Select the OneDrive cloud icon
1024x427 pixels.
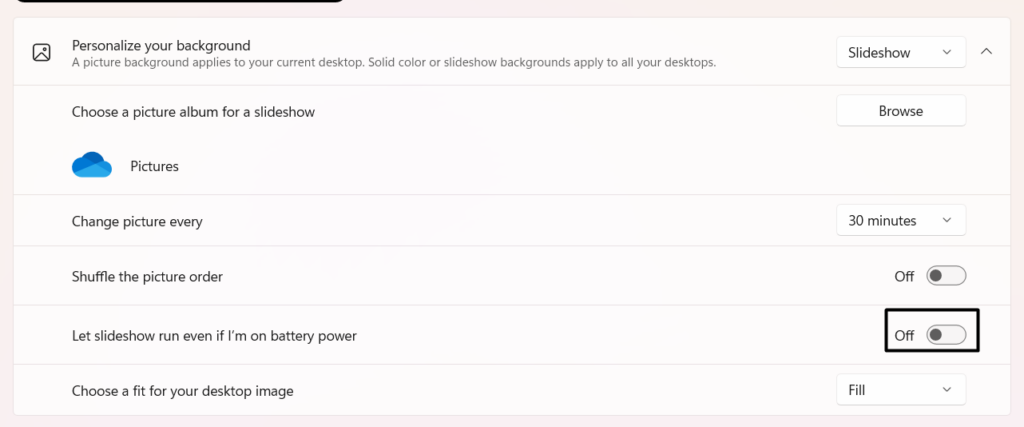[x=91, y=165]
